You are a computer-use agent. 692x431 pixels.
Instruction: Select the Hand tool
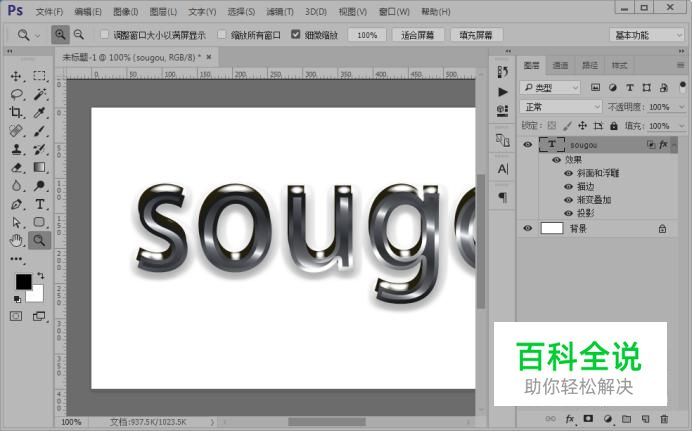point(16,240)
